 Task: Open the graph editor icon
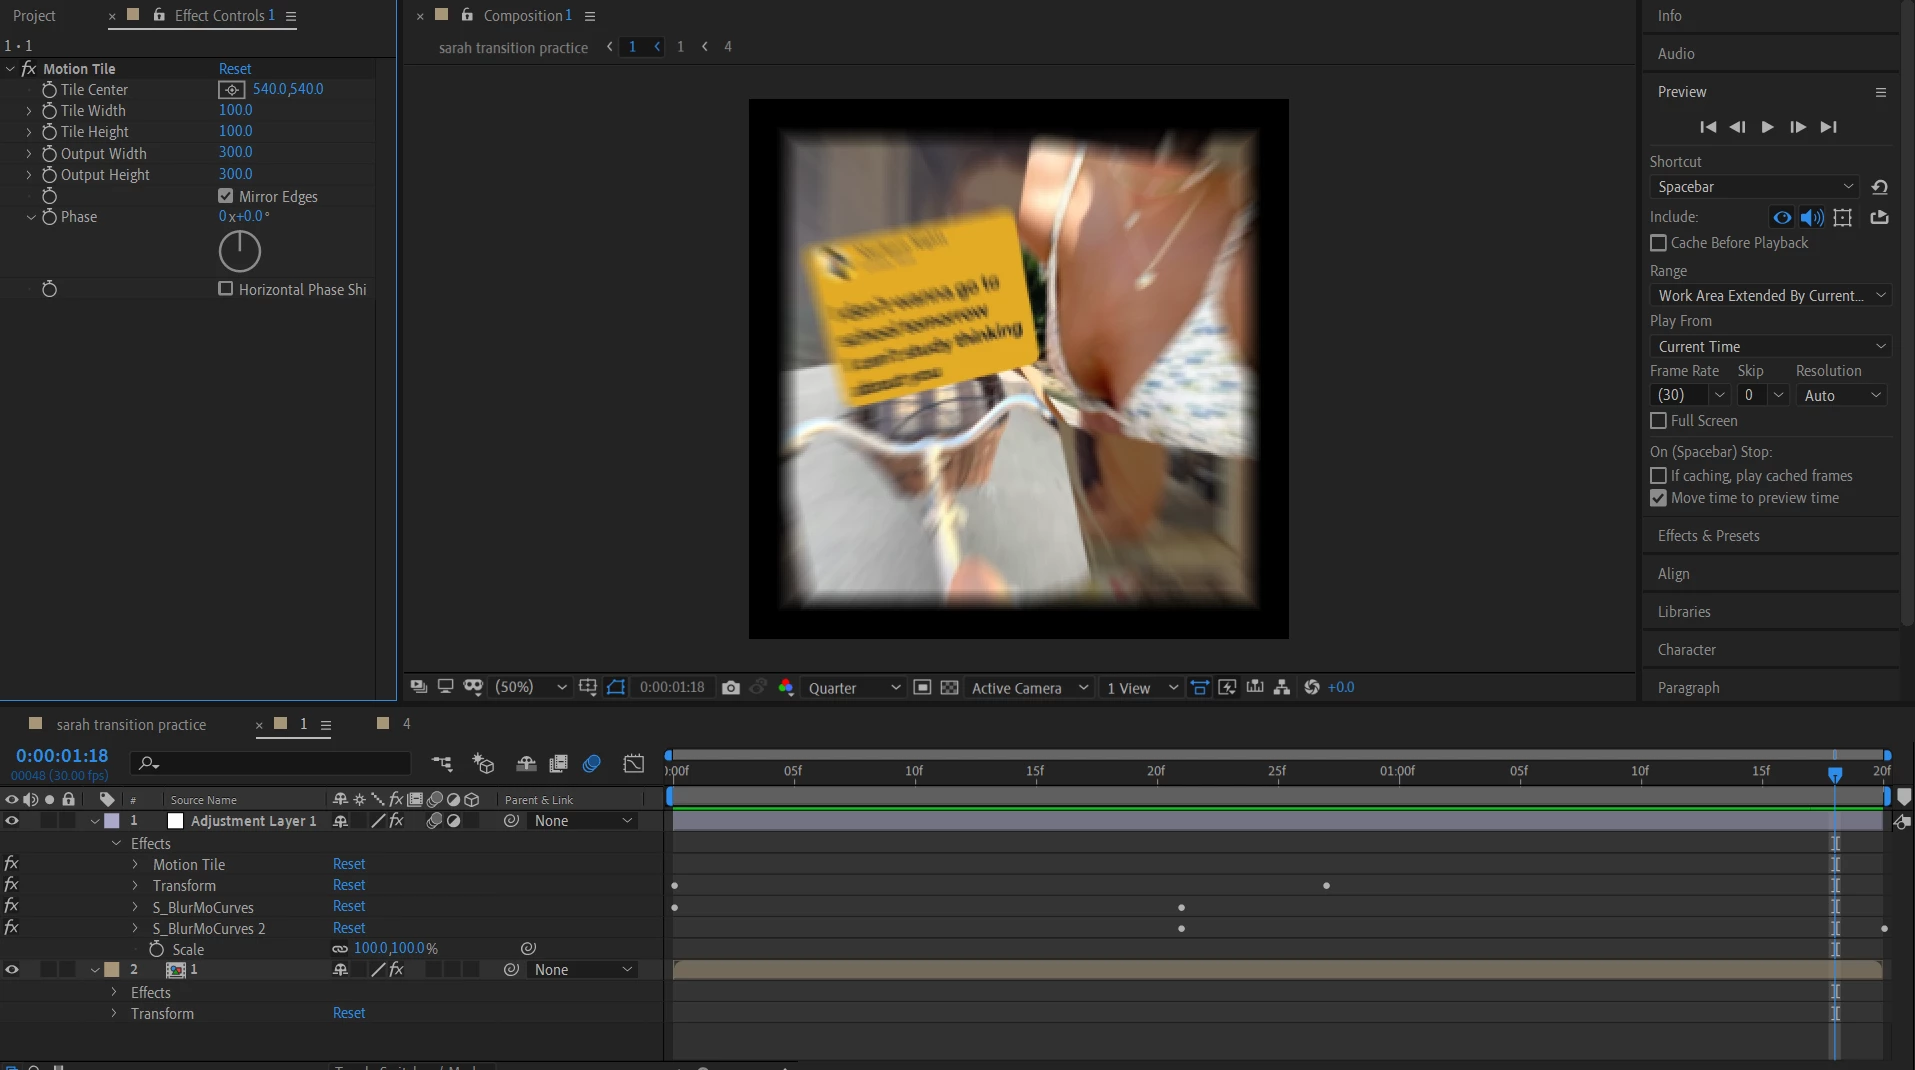pos(634,764)
